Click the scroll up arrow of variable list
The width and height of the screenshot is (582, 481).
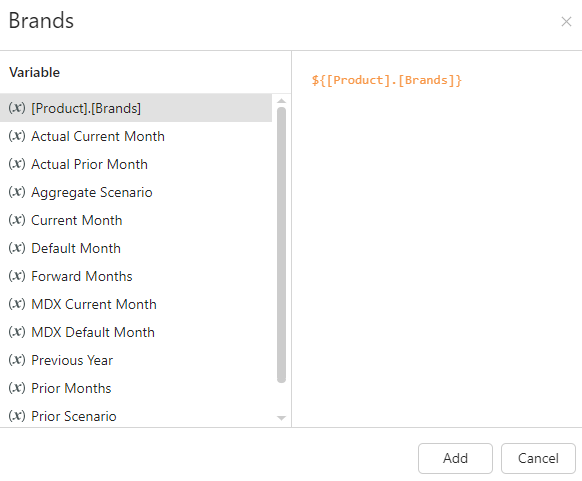281,101
